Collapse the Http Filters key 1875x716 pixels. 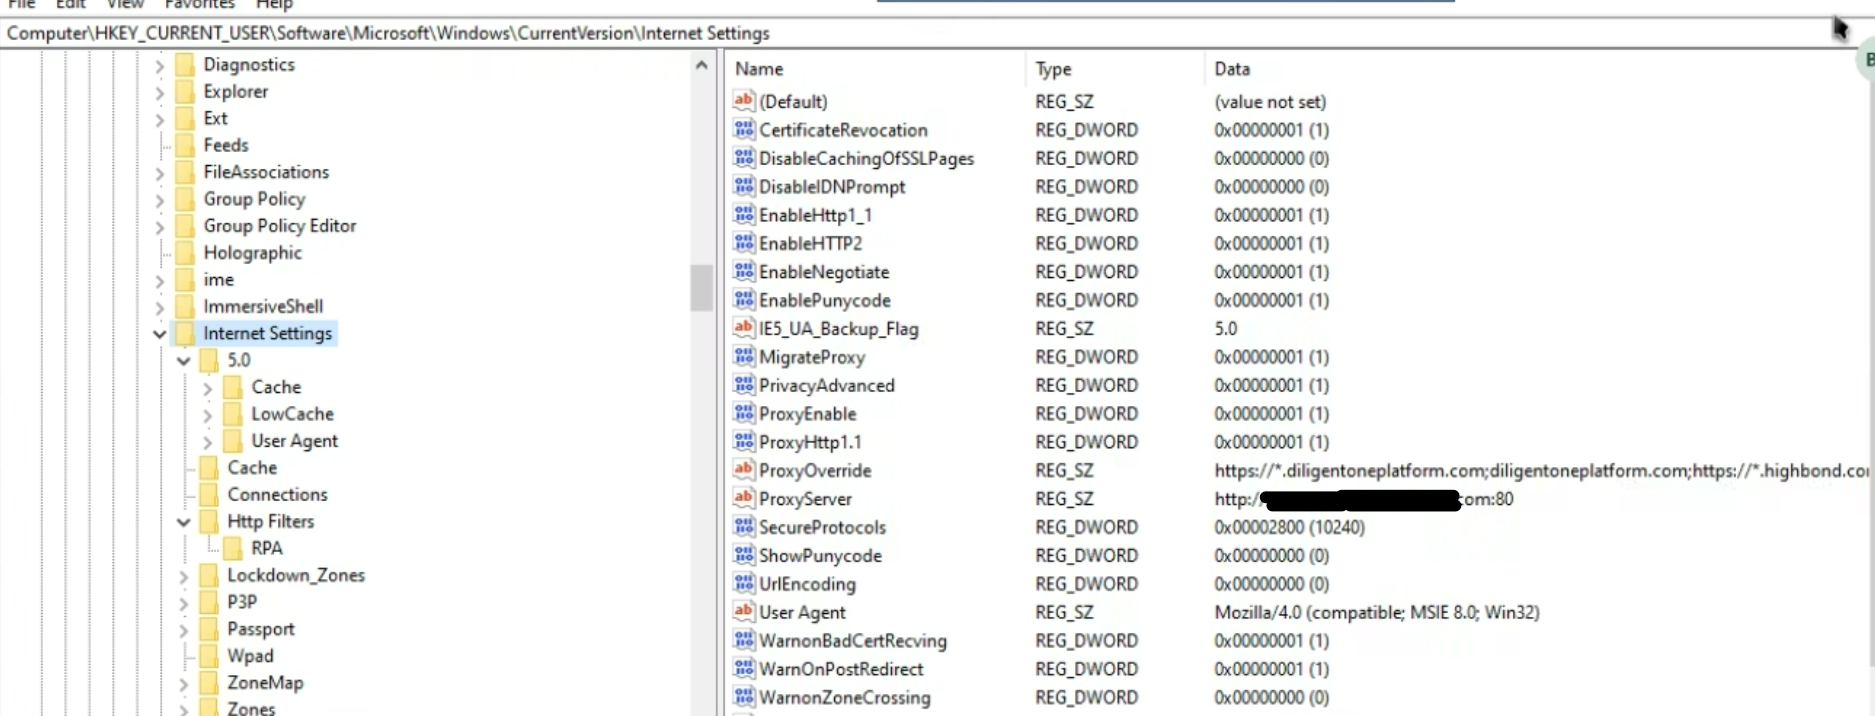coord(184,522)
